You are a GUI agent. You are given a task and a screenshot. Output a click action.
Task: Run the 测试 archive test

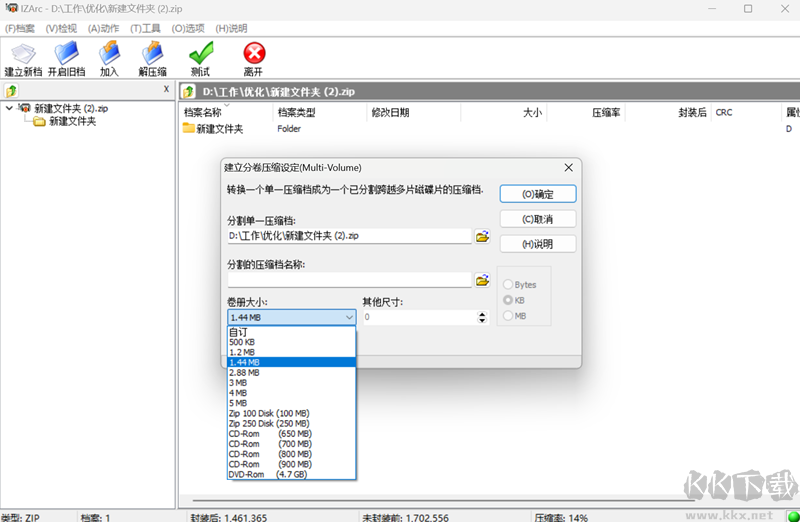[201, 53]
